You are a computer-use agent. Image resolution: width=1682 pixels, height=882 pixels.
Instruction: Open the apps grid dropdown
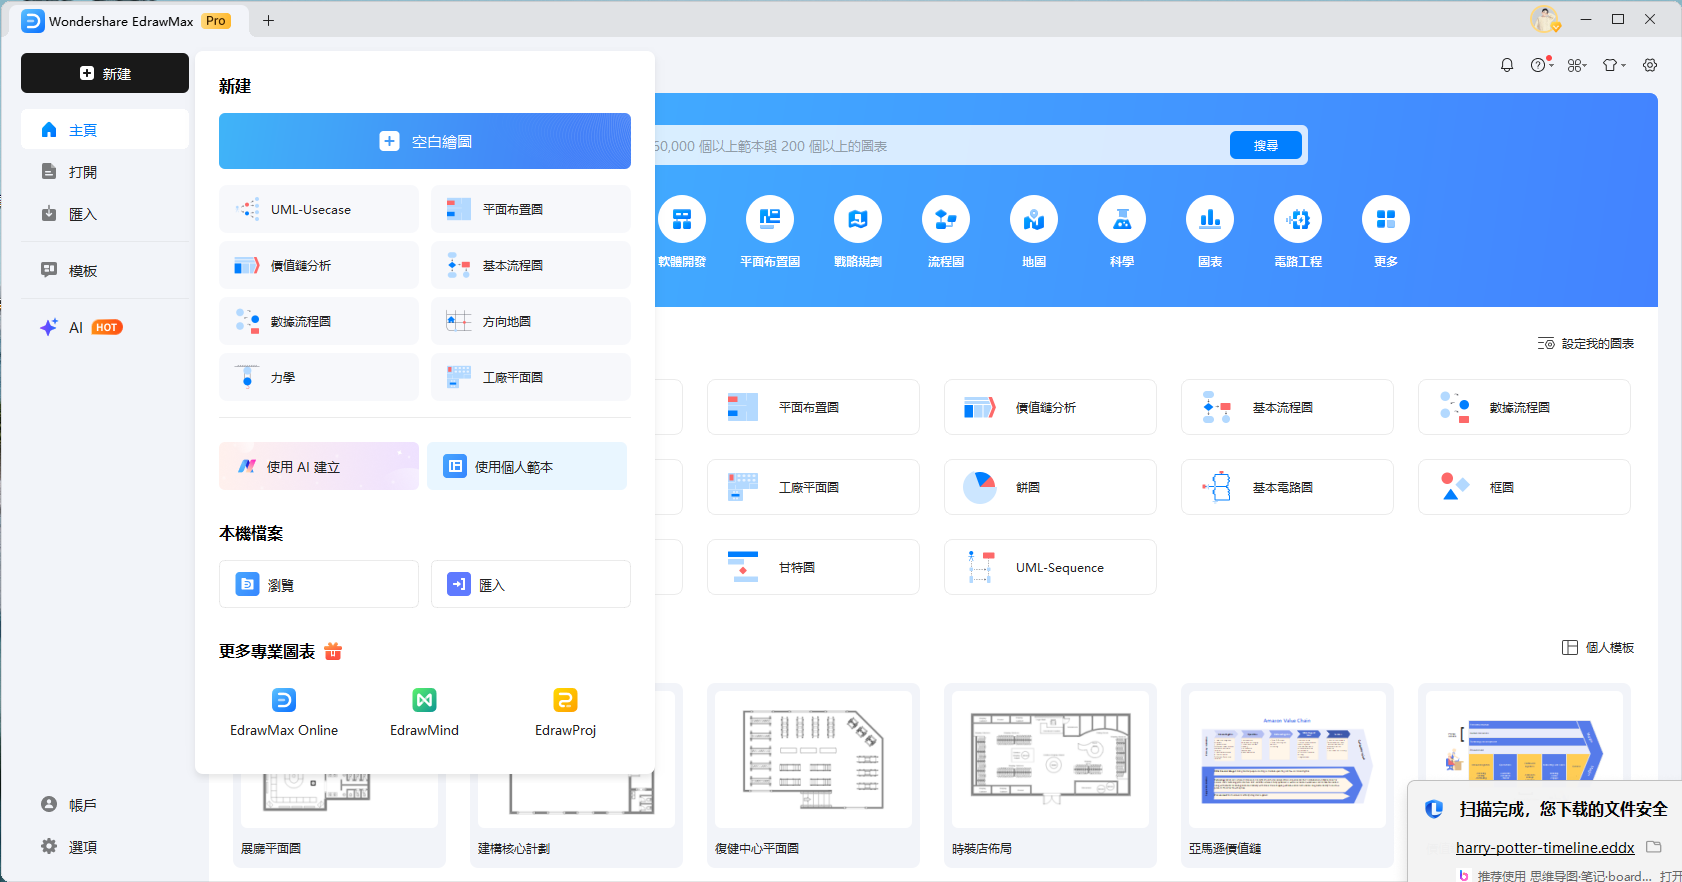point(1577,65)
